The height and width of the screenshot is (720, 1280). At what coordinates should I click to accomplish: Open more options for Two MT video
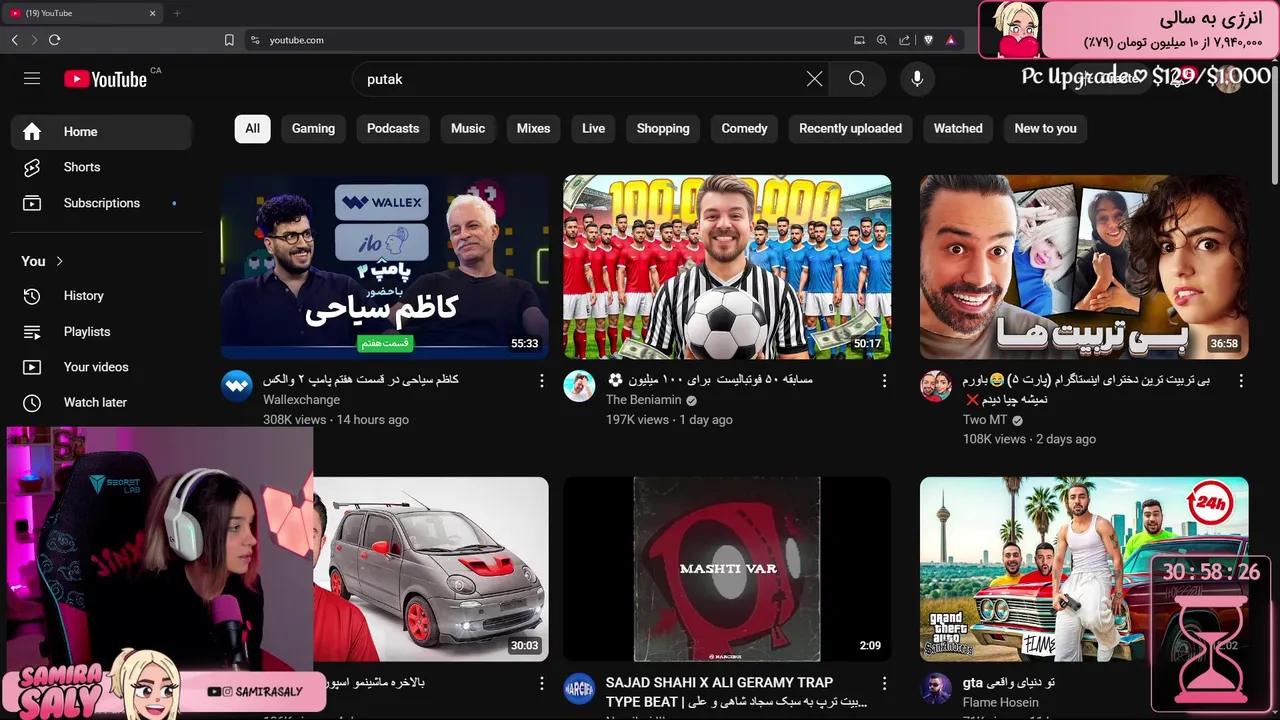click(1241, 381)
